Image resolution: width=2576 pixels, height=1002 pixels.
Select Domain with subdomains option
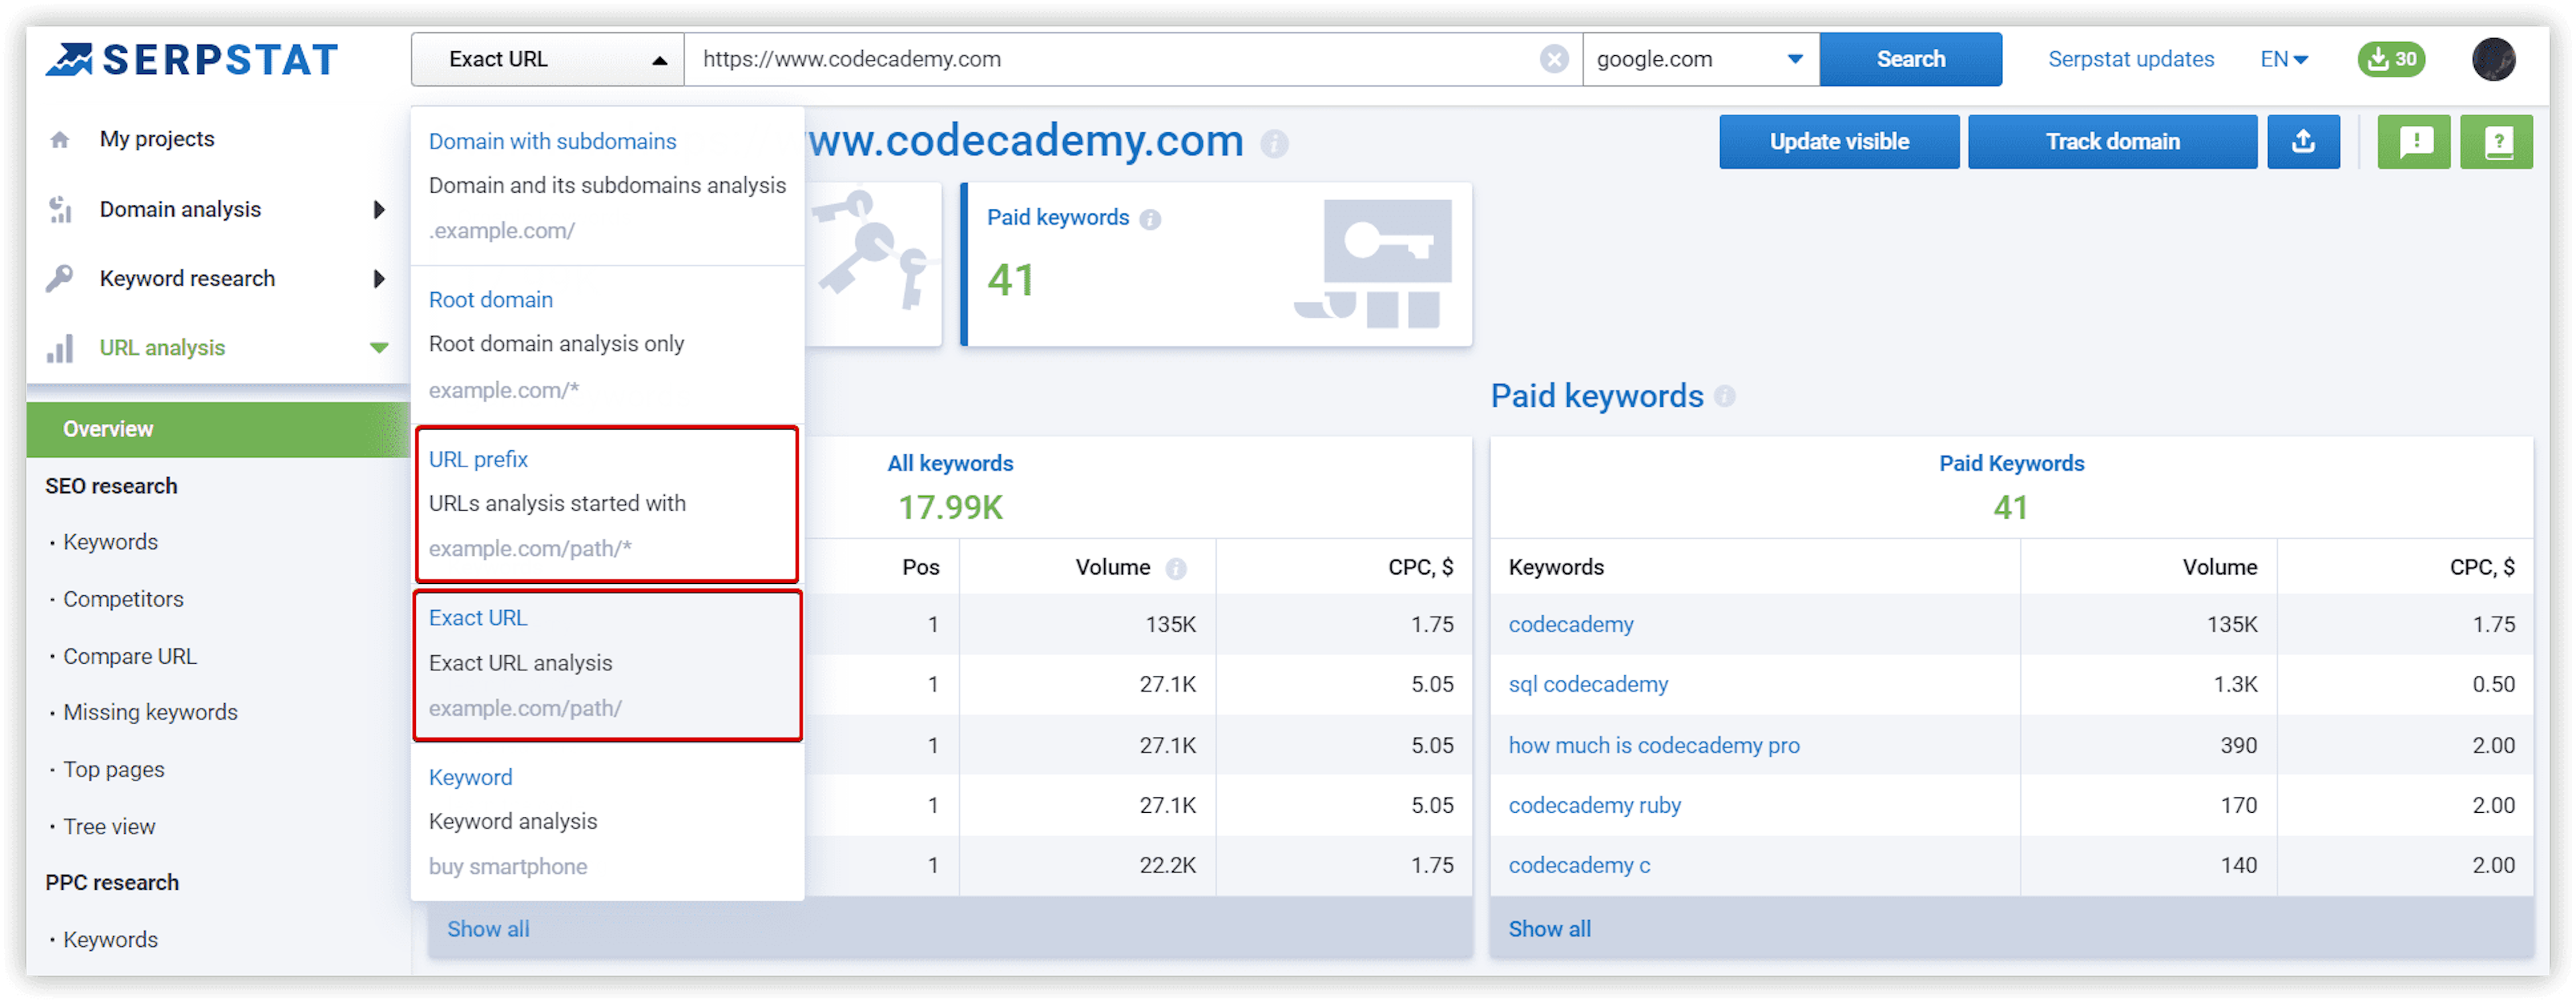pos(607,186)
